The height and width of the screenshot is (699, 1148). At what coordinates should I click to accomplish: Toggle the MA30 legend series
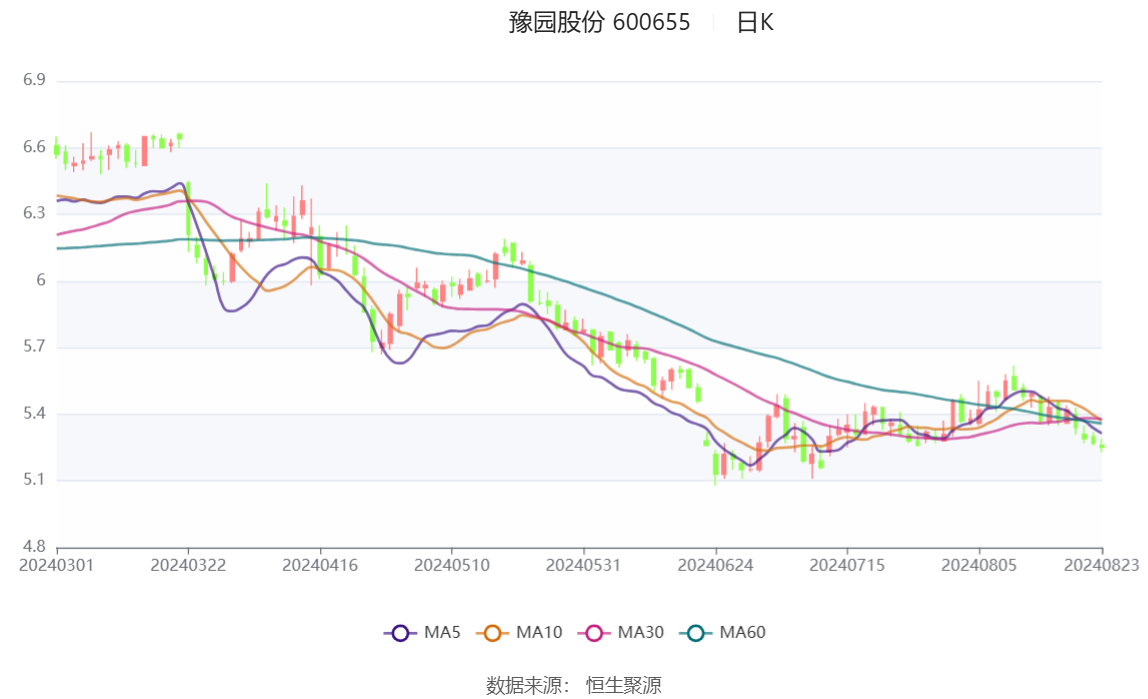pyautogui.click(x=621, y=632)
